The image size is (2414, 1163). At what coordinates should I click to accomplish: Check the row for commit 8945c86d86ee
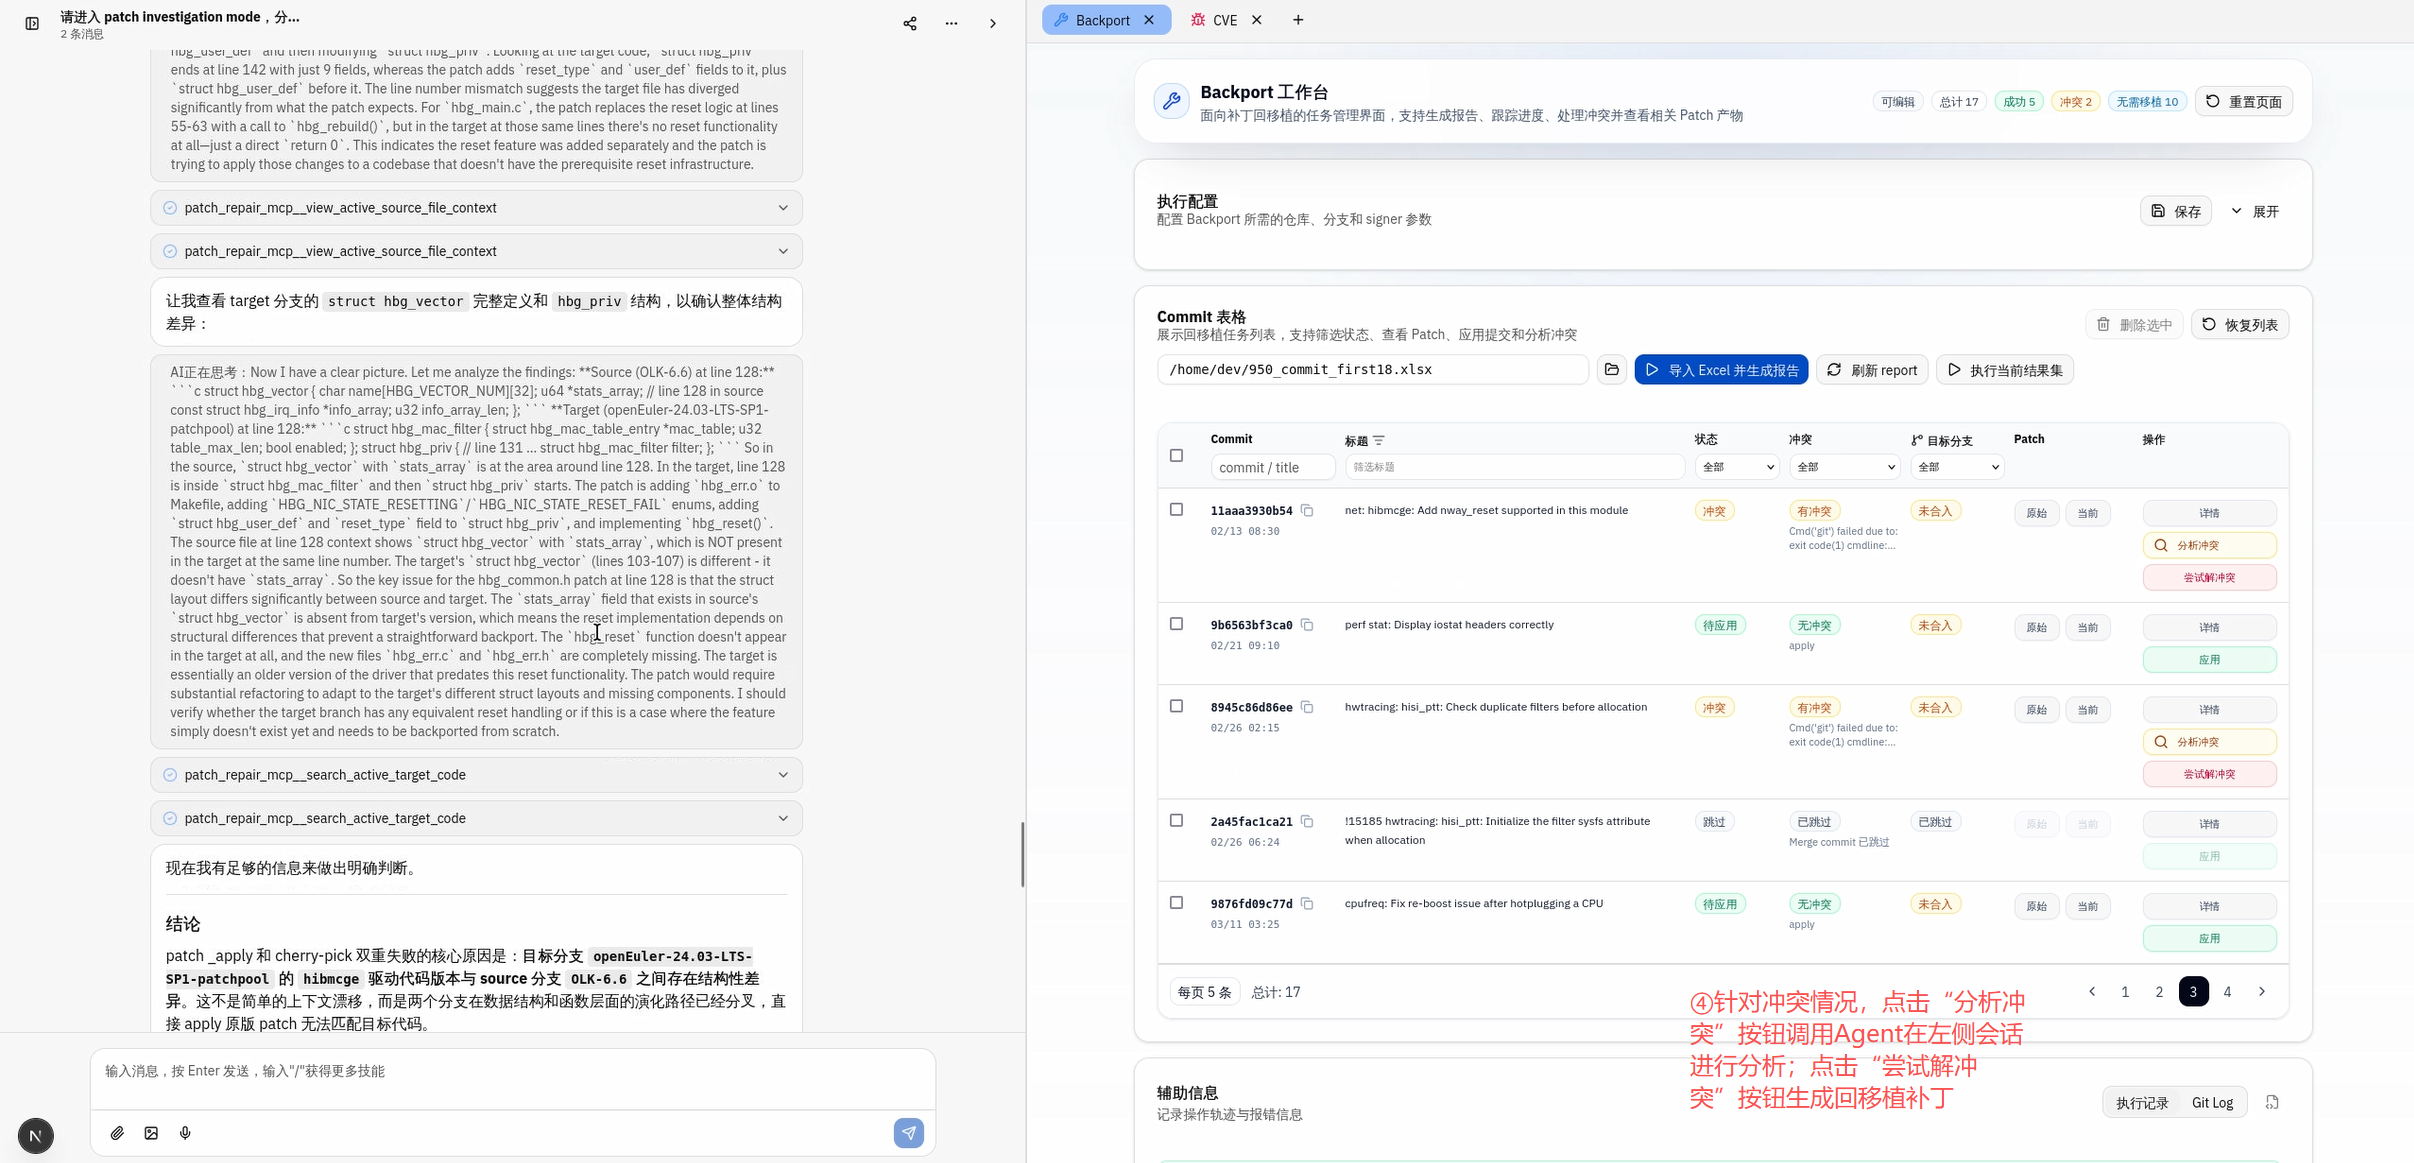coord(1176,706)
